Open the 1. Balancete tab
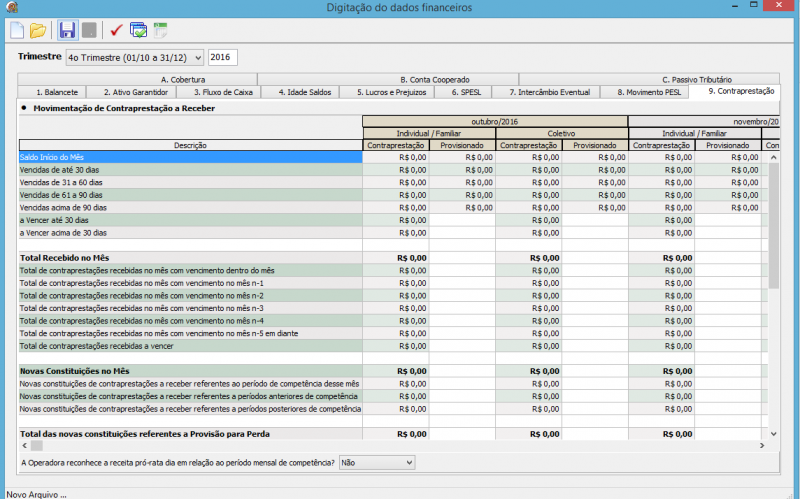Screen dimensions: 800x499 point(53,92)
